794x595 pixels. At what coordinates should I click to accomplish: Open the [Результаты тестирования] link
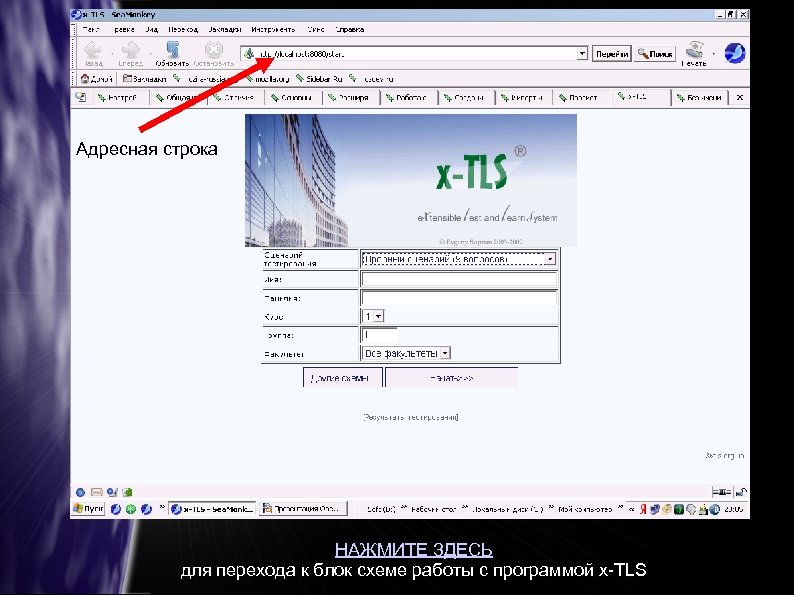pos(411,417)
